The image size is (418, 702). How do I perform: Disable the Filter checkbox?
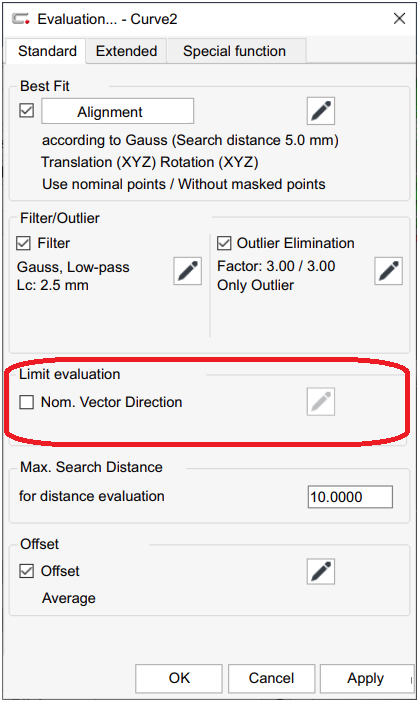click(x=23, y=243)
